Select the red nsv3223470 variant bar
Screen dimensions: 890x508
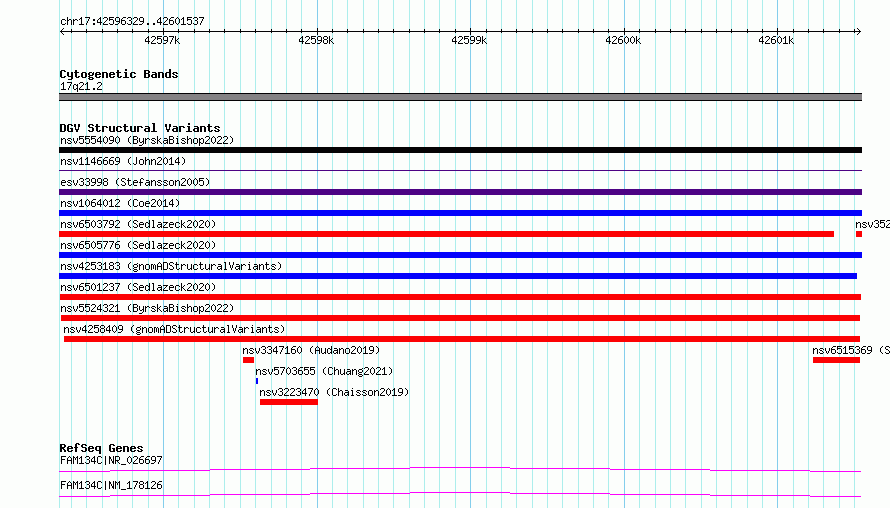click(289, 402)
